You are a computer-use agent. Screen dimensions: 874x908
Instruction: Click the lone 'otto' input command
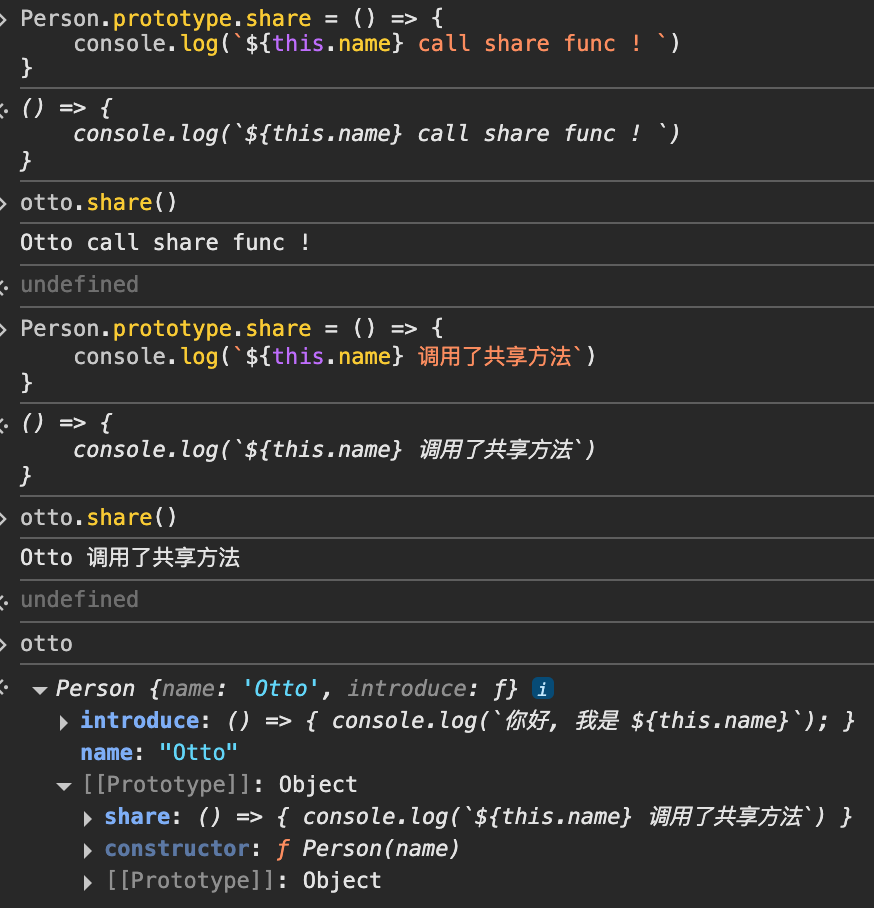47,643
